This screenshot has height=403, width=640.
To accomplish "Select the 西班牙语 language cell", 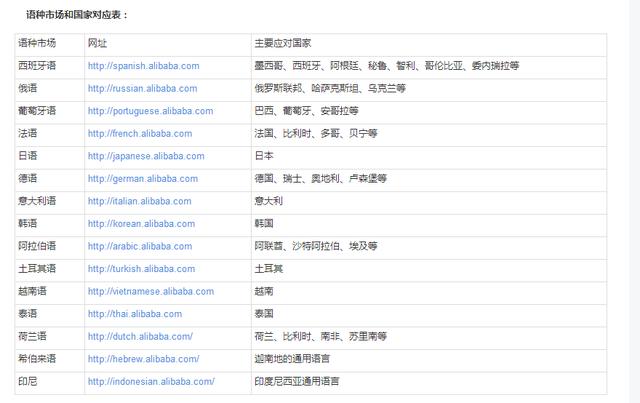I will [x=37, y=66].
